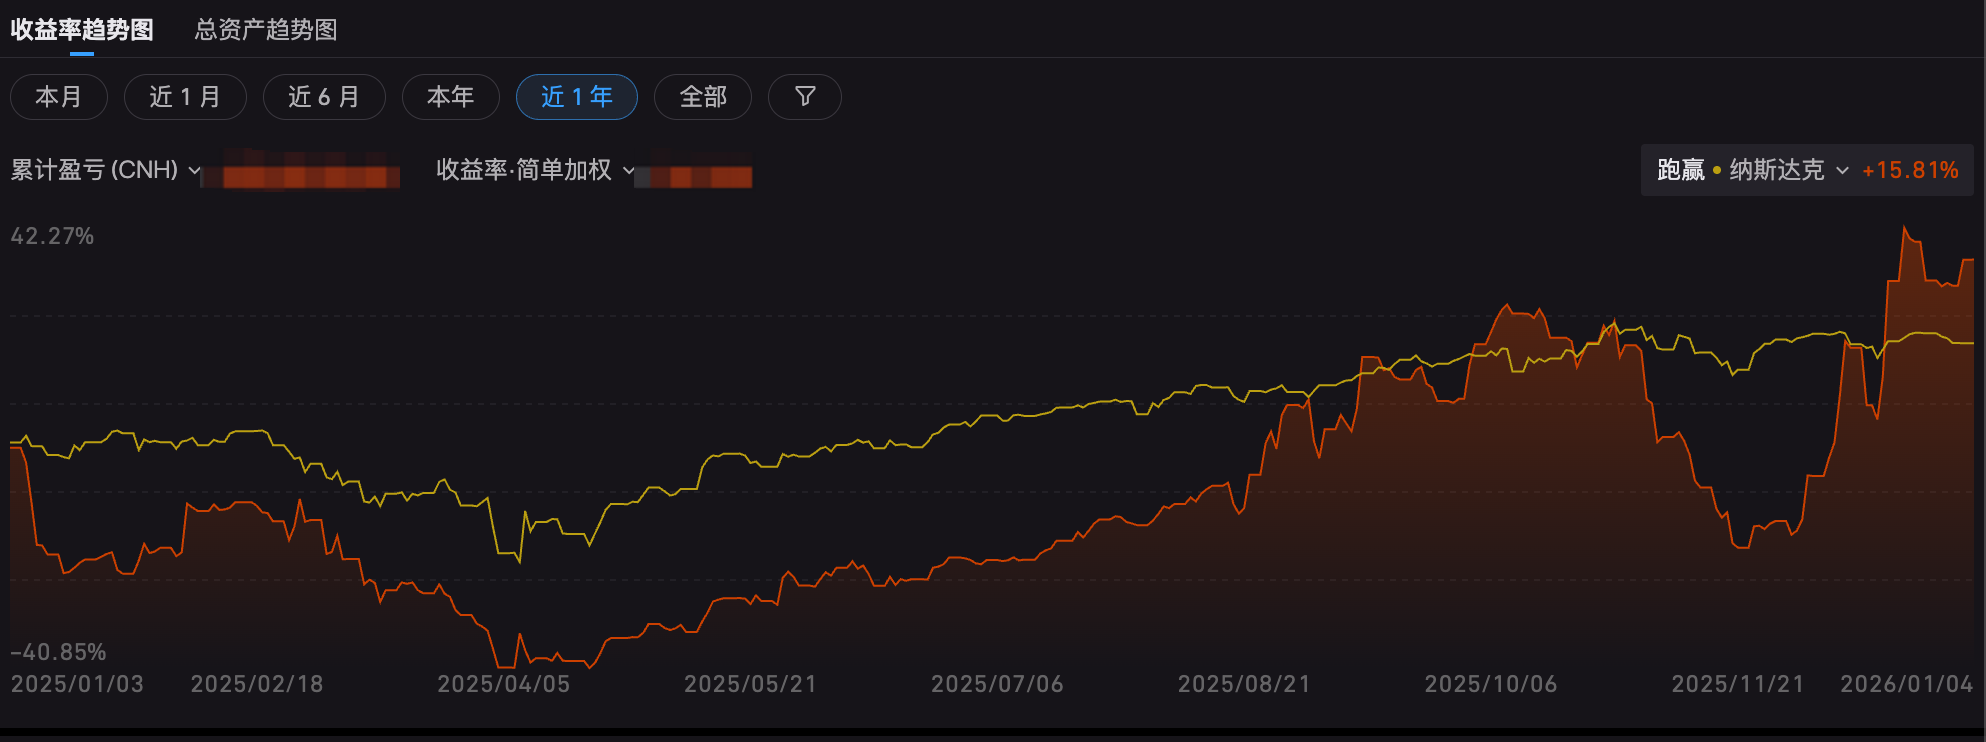Click the 跑赢 label
Viewport: 1986px width, 742px height.
point(1680,170)
